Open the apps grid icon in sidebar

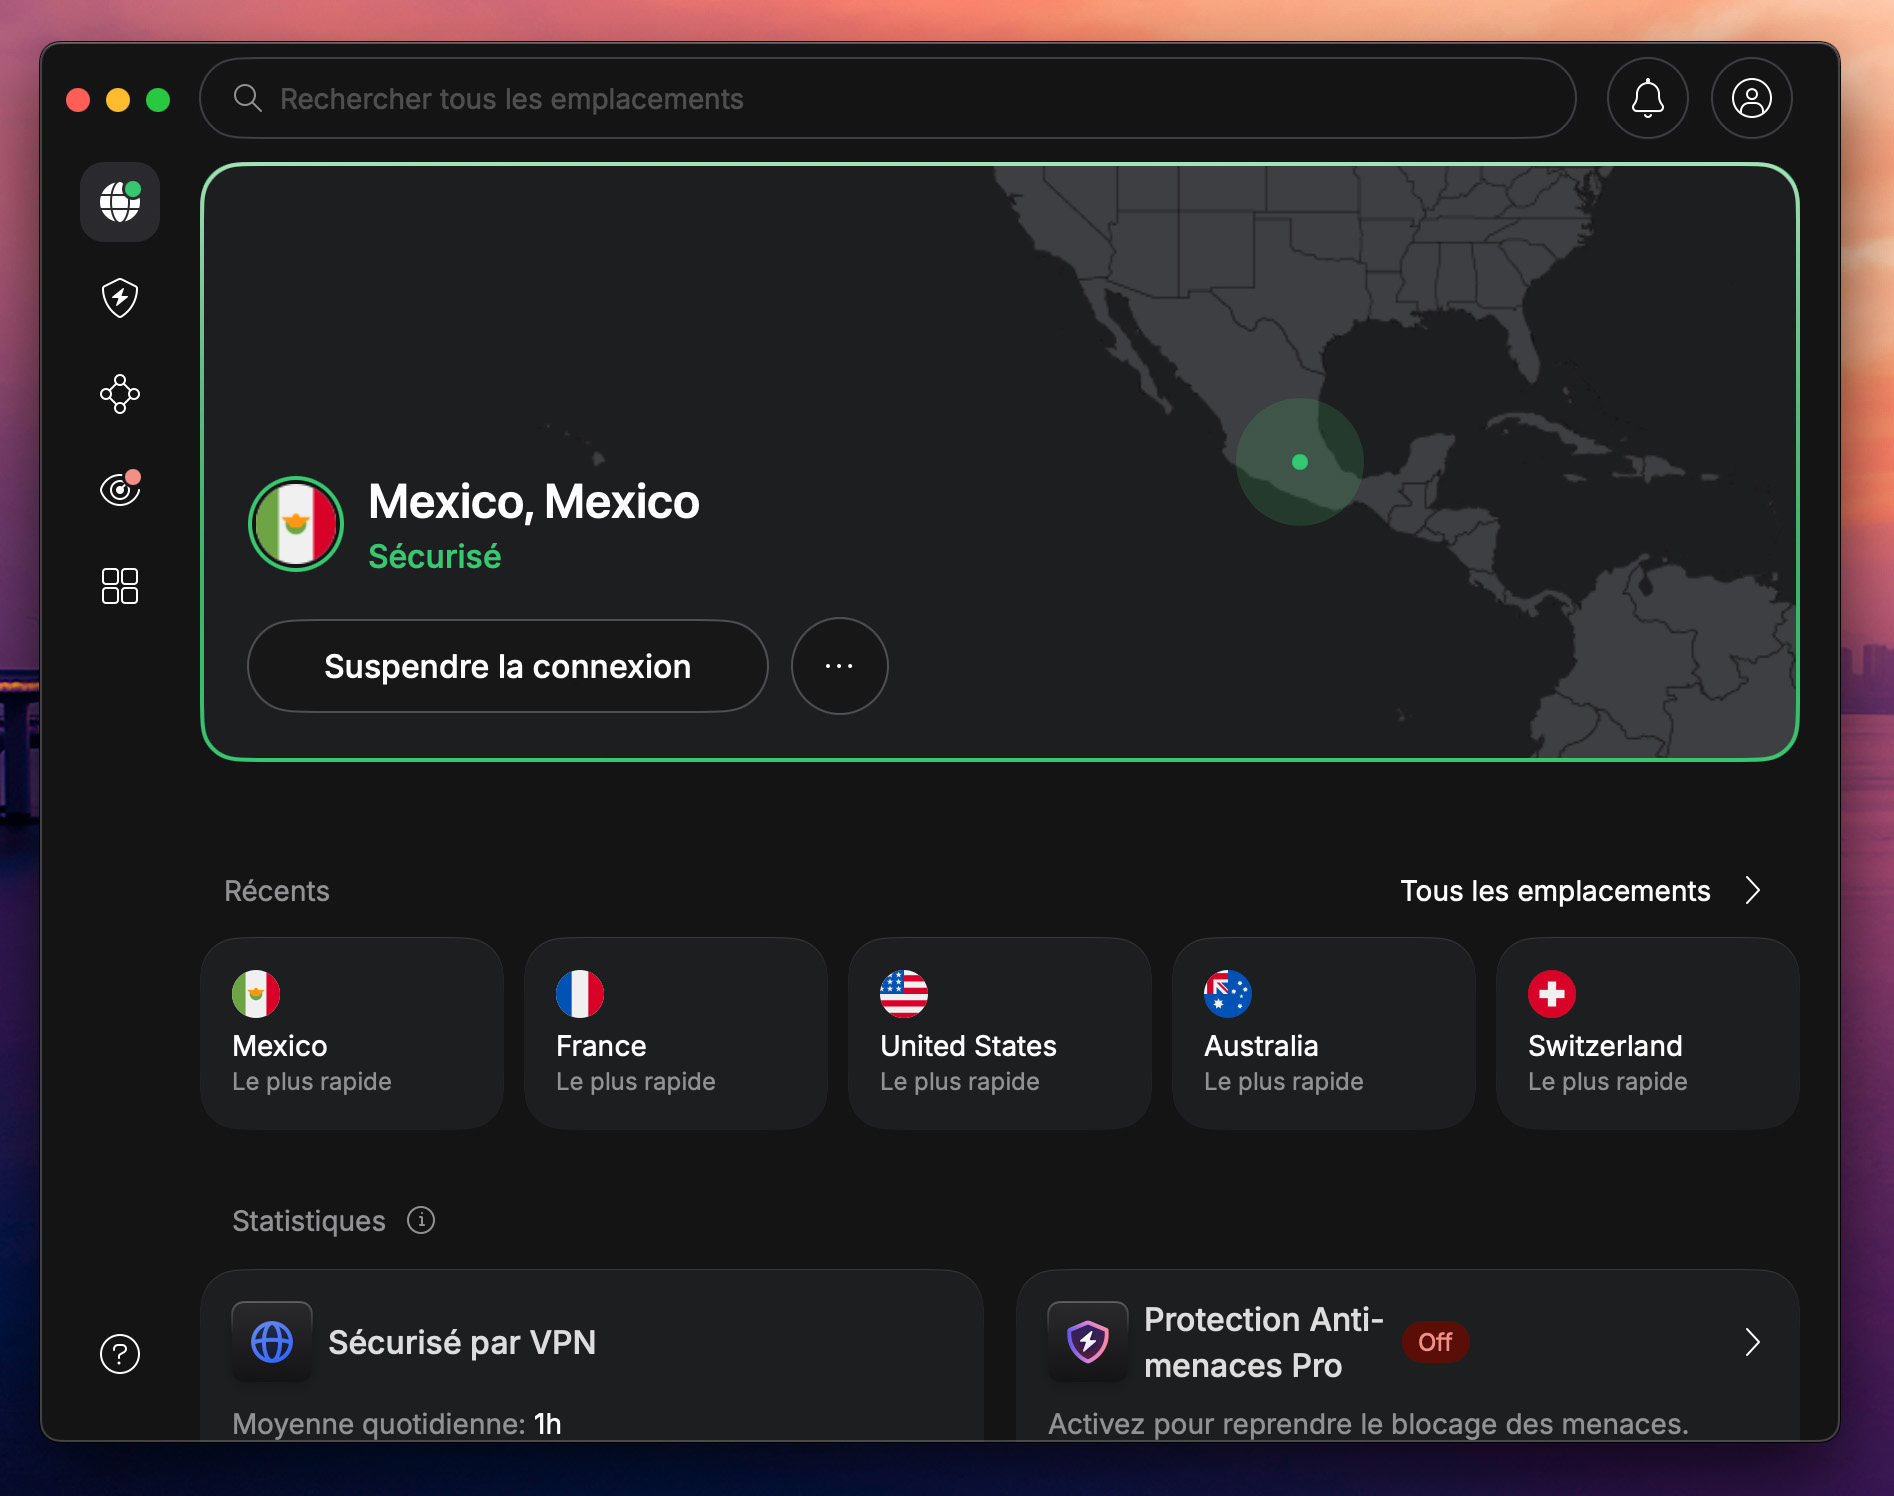[x=120, y=586]
